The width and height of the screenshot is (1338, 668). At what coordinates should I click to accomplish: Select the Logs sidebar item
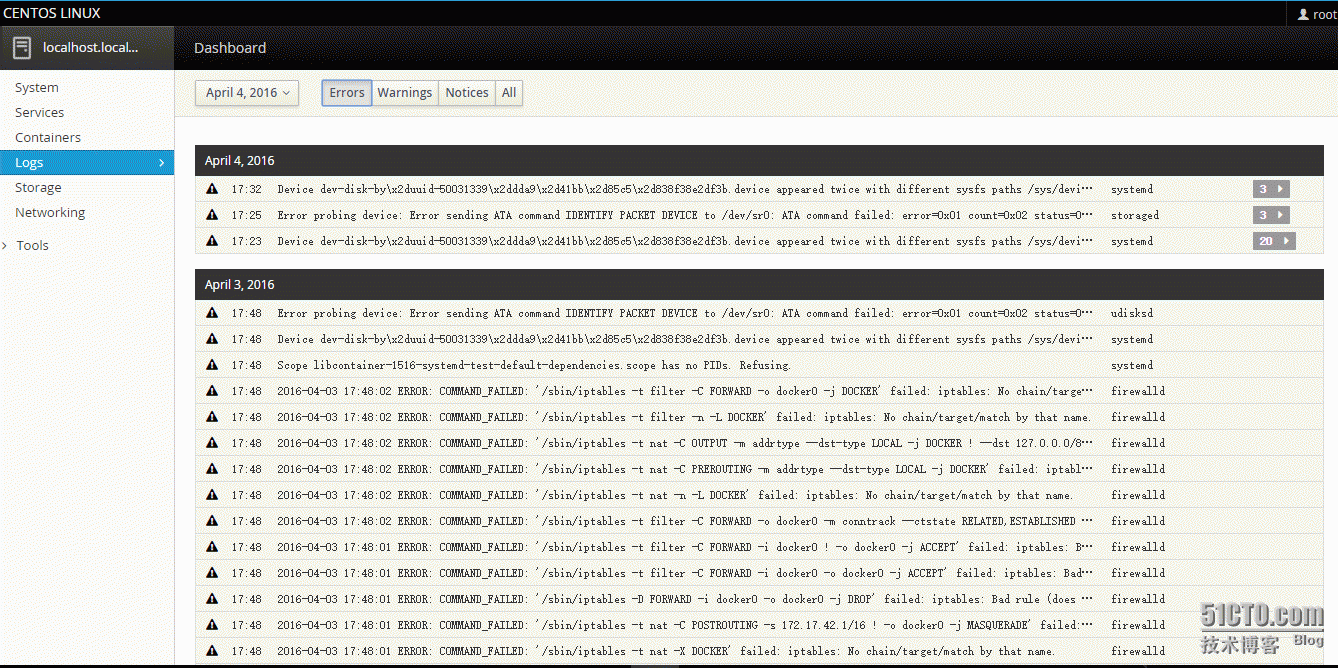pyautogui.click(x=87, y=163)
